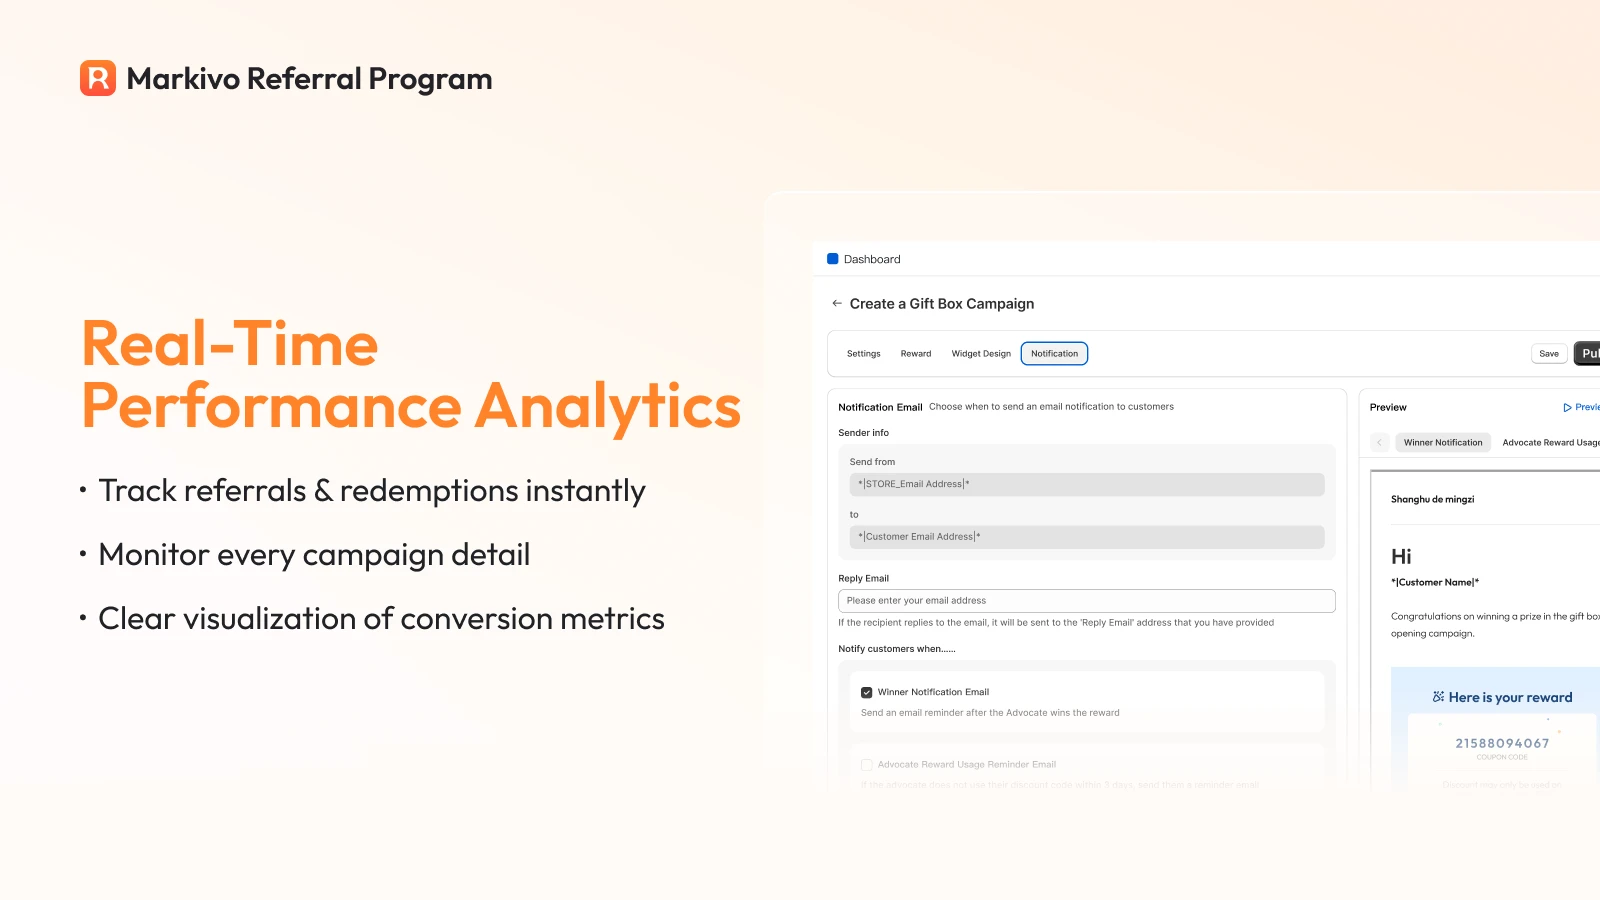Screen dimensions: 1600x900
Task: Open the Widget Design tab
Action: 981,354
